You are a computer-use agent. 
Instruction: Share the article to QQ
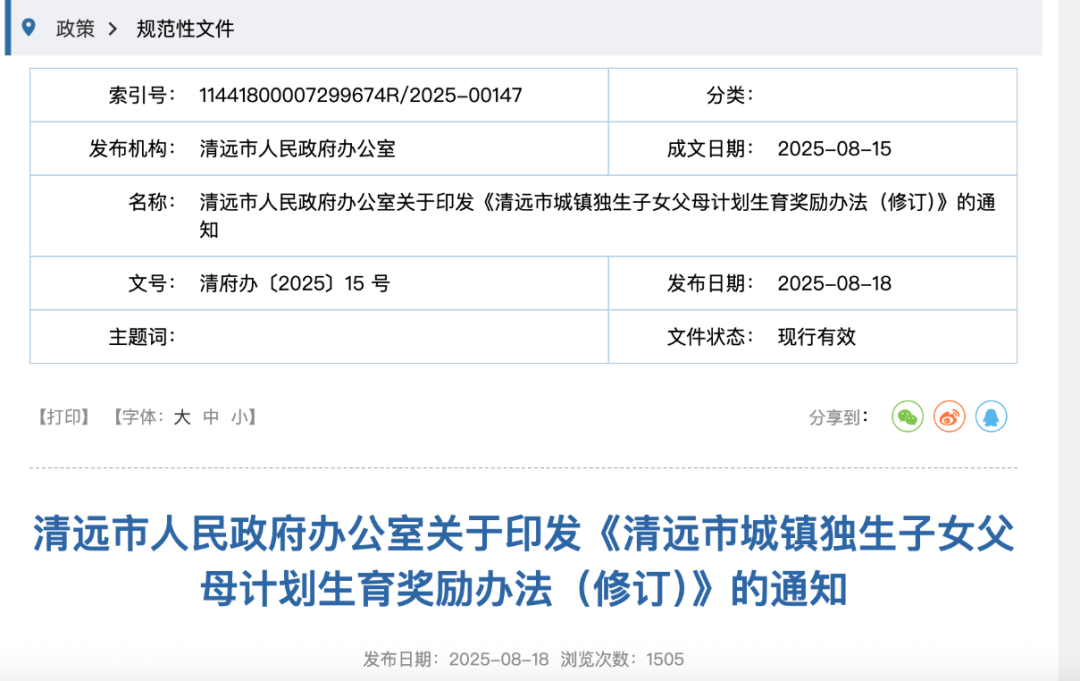pyautogui.click(x=991, y=417)
